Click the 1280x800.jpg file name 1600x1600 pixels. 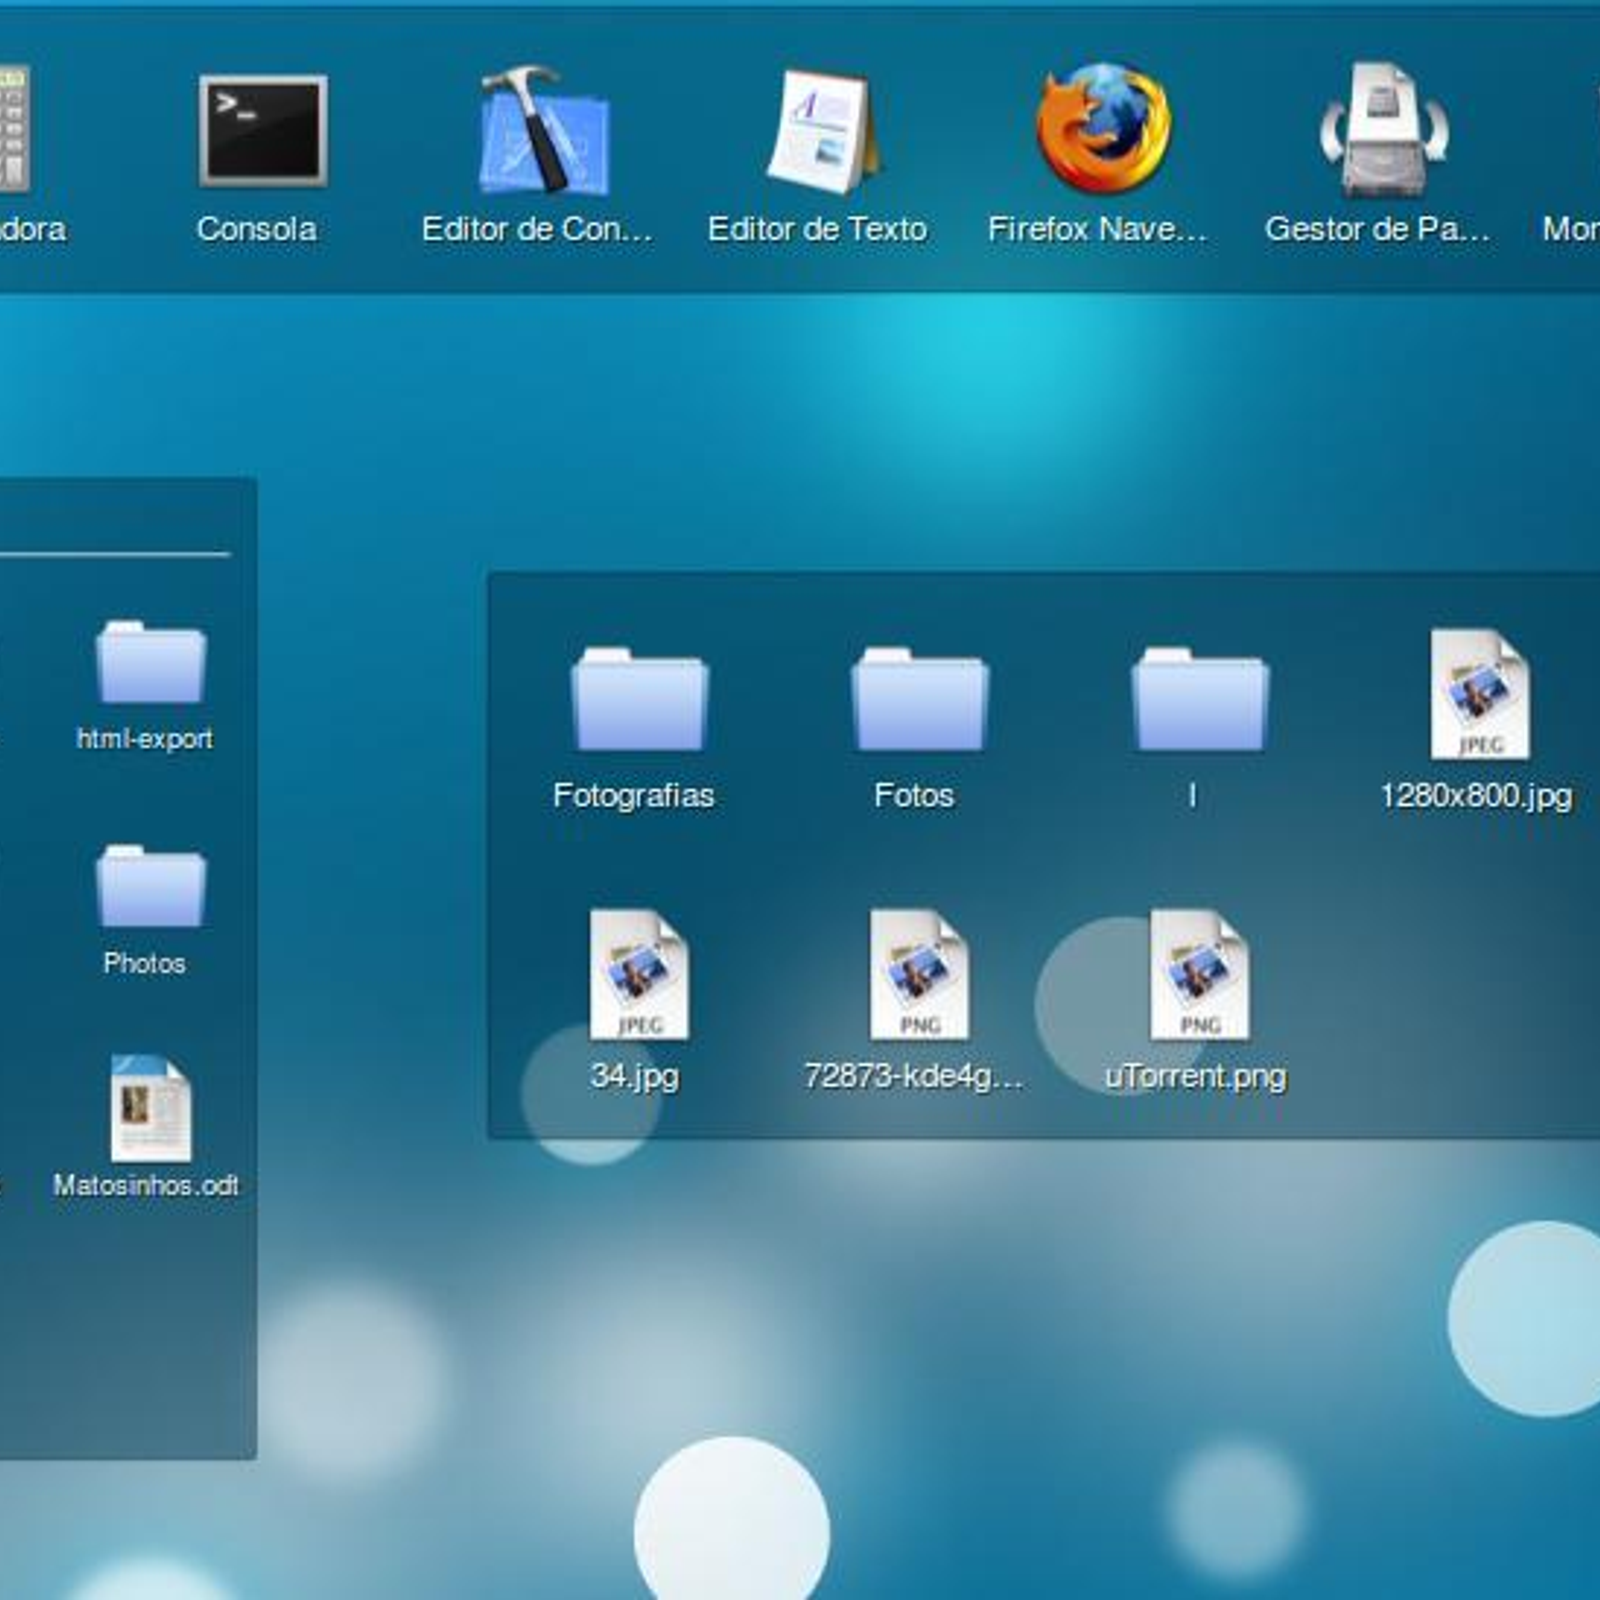click(x=1476, y=796)
